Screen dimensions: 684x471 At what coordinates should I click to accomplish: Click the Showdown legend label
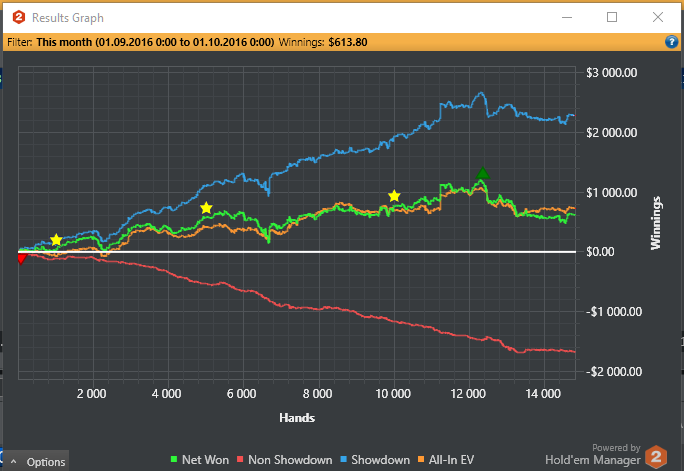pyautogui.click(x=380, y=460)
